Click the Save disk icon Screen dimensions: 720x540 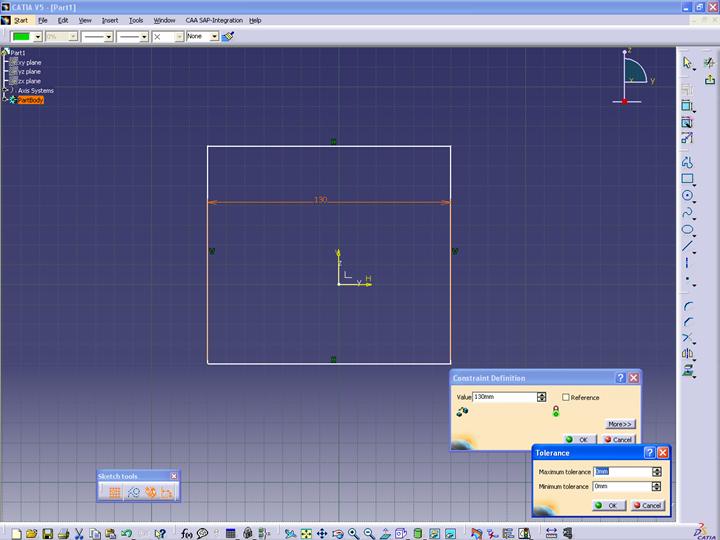point(48,534)
